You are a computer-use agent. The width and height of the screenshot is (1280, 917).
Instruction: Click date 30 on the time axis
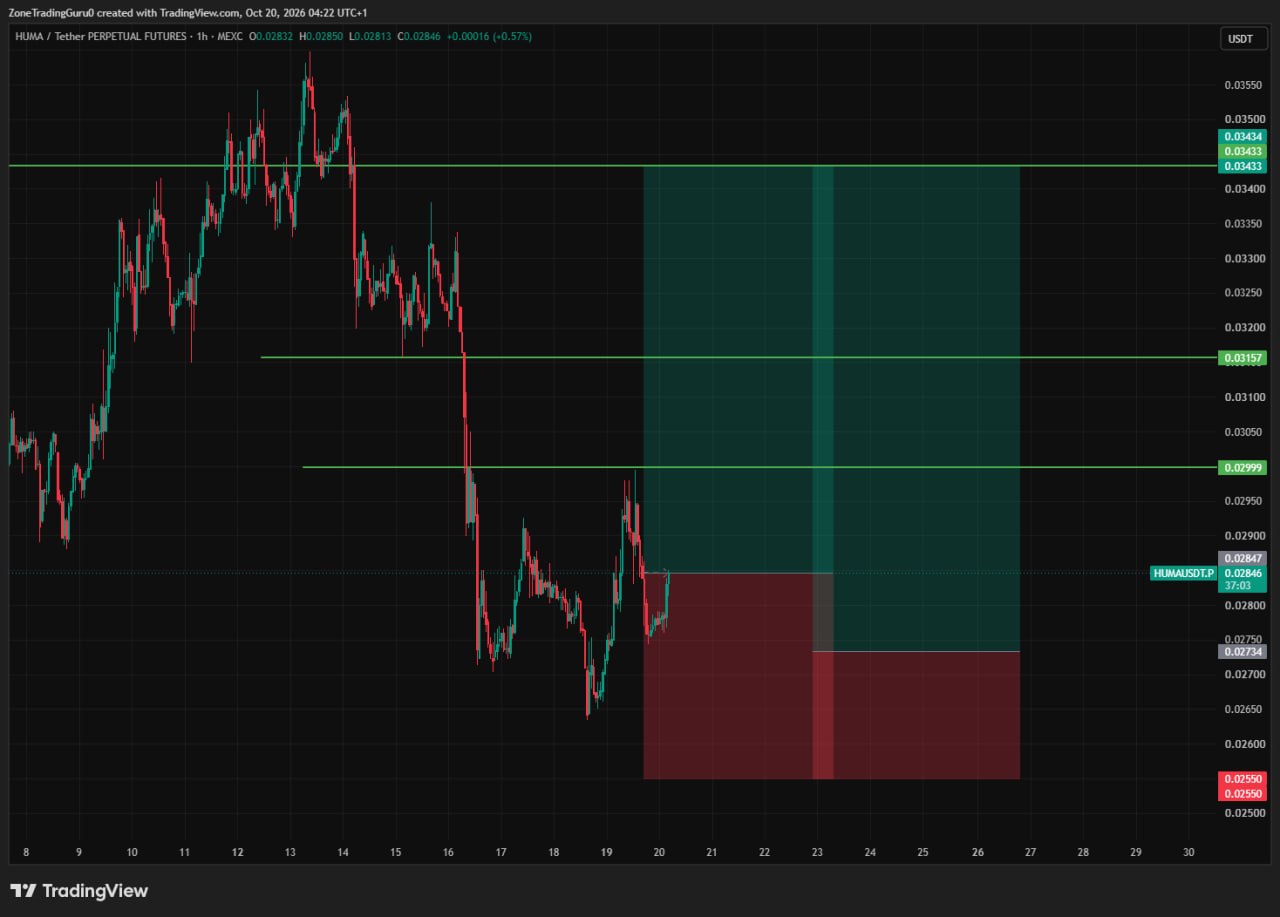click(x=1188, y=852)
